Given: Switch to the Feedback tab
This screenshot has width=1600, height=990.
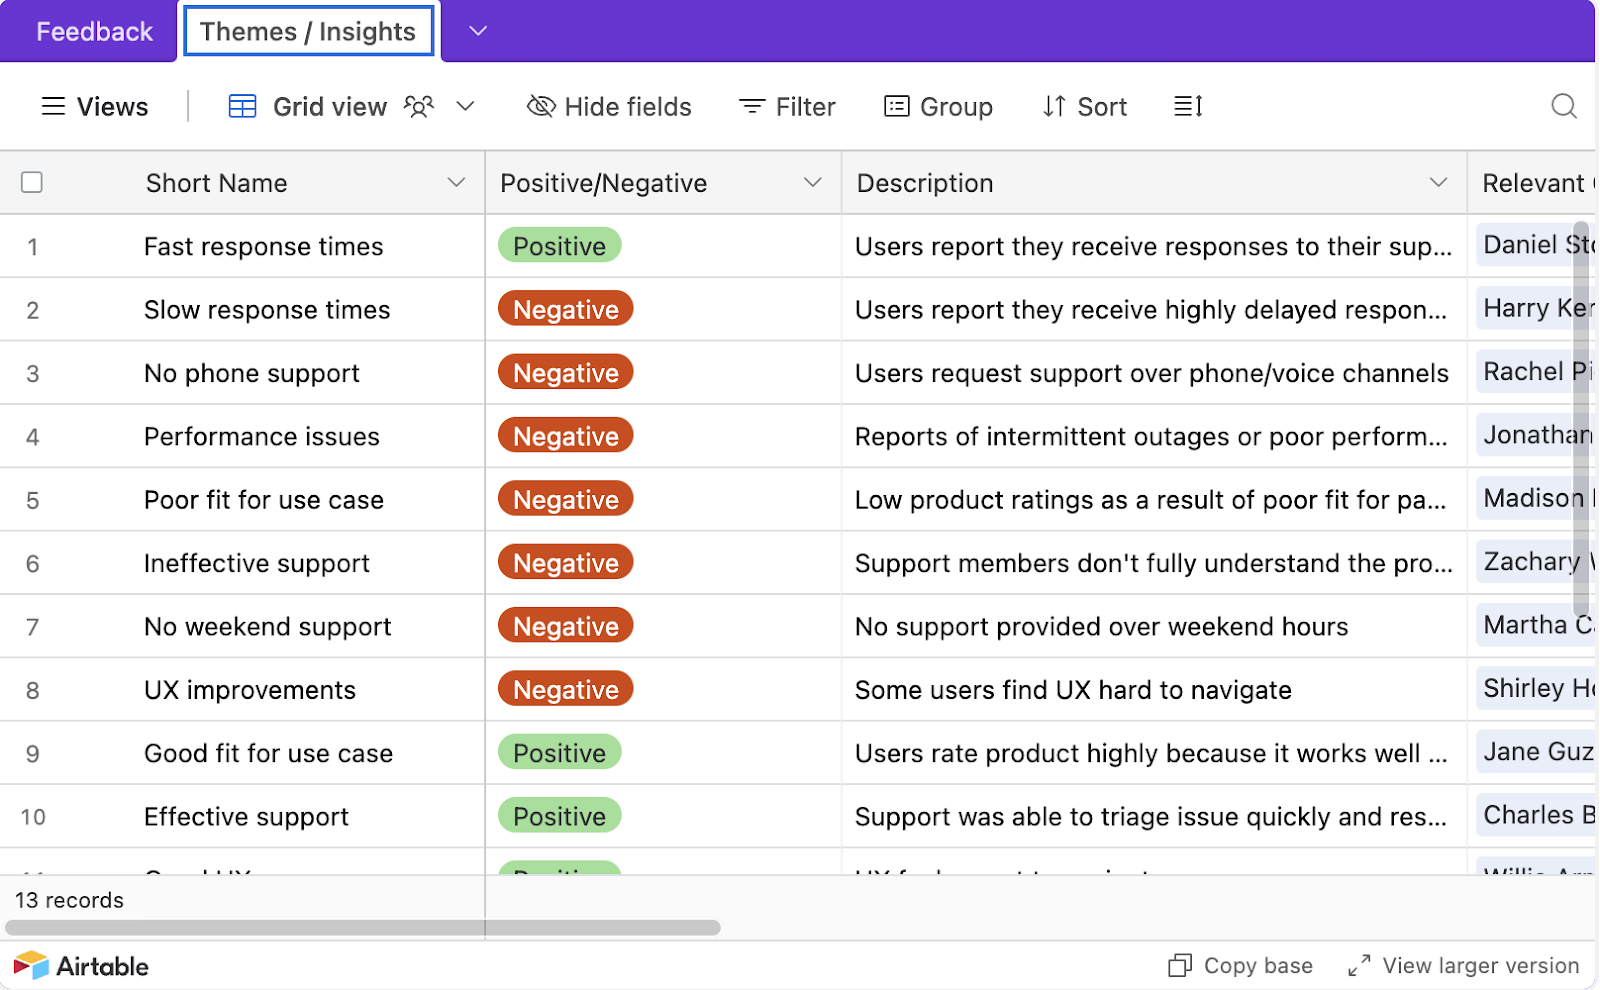Looking at the screenshot, I should point(94,31).
